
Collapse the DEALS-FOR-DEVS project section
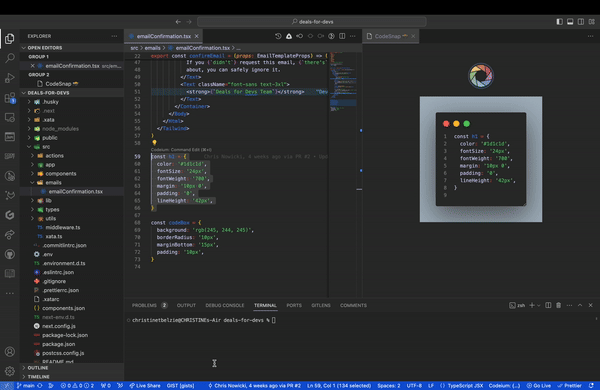point(72,93)
